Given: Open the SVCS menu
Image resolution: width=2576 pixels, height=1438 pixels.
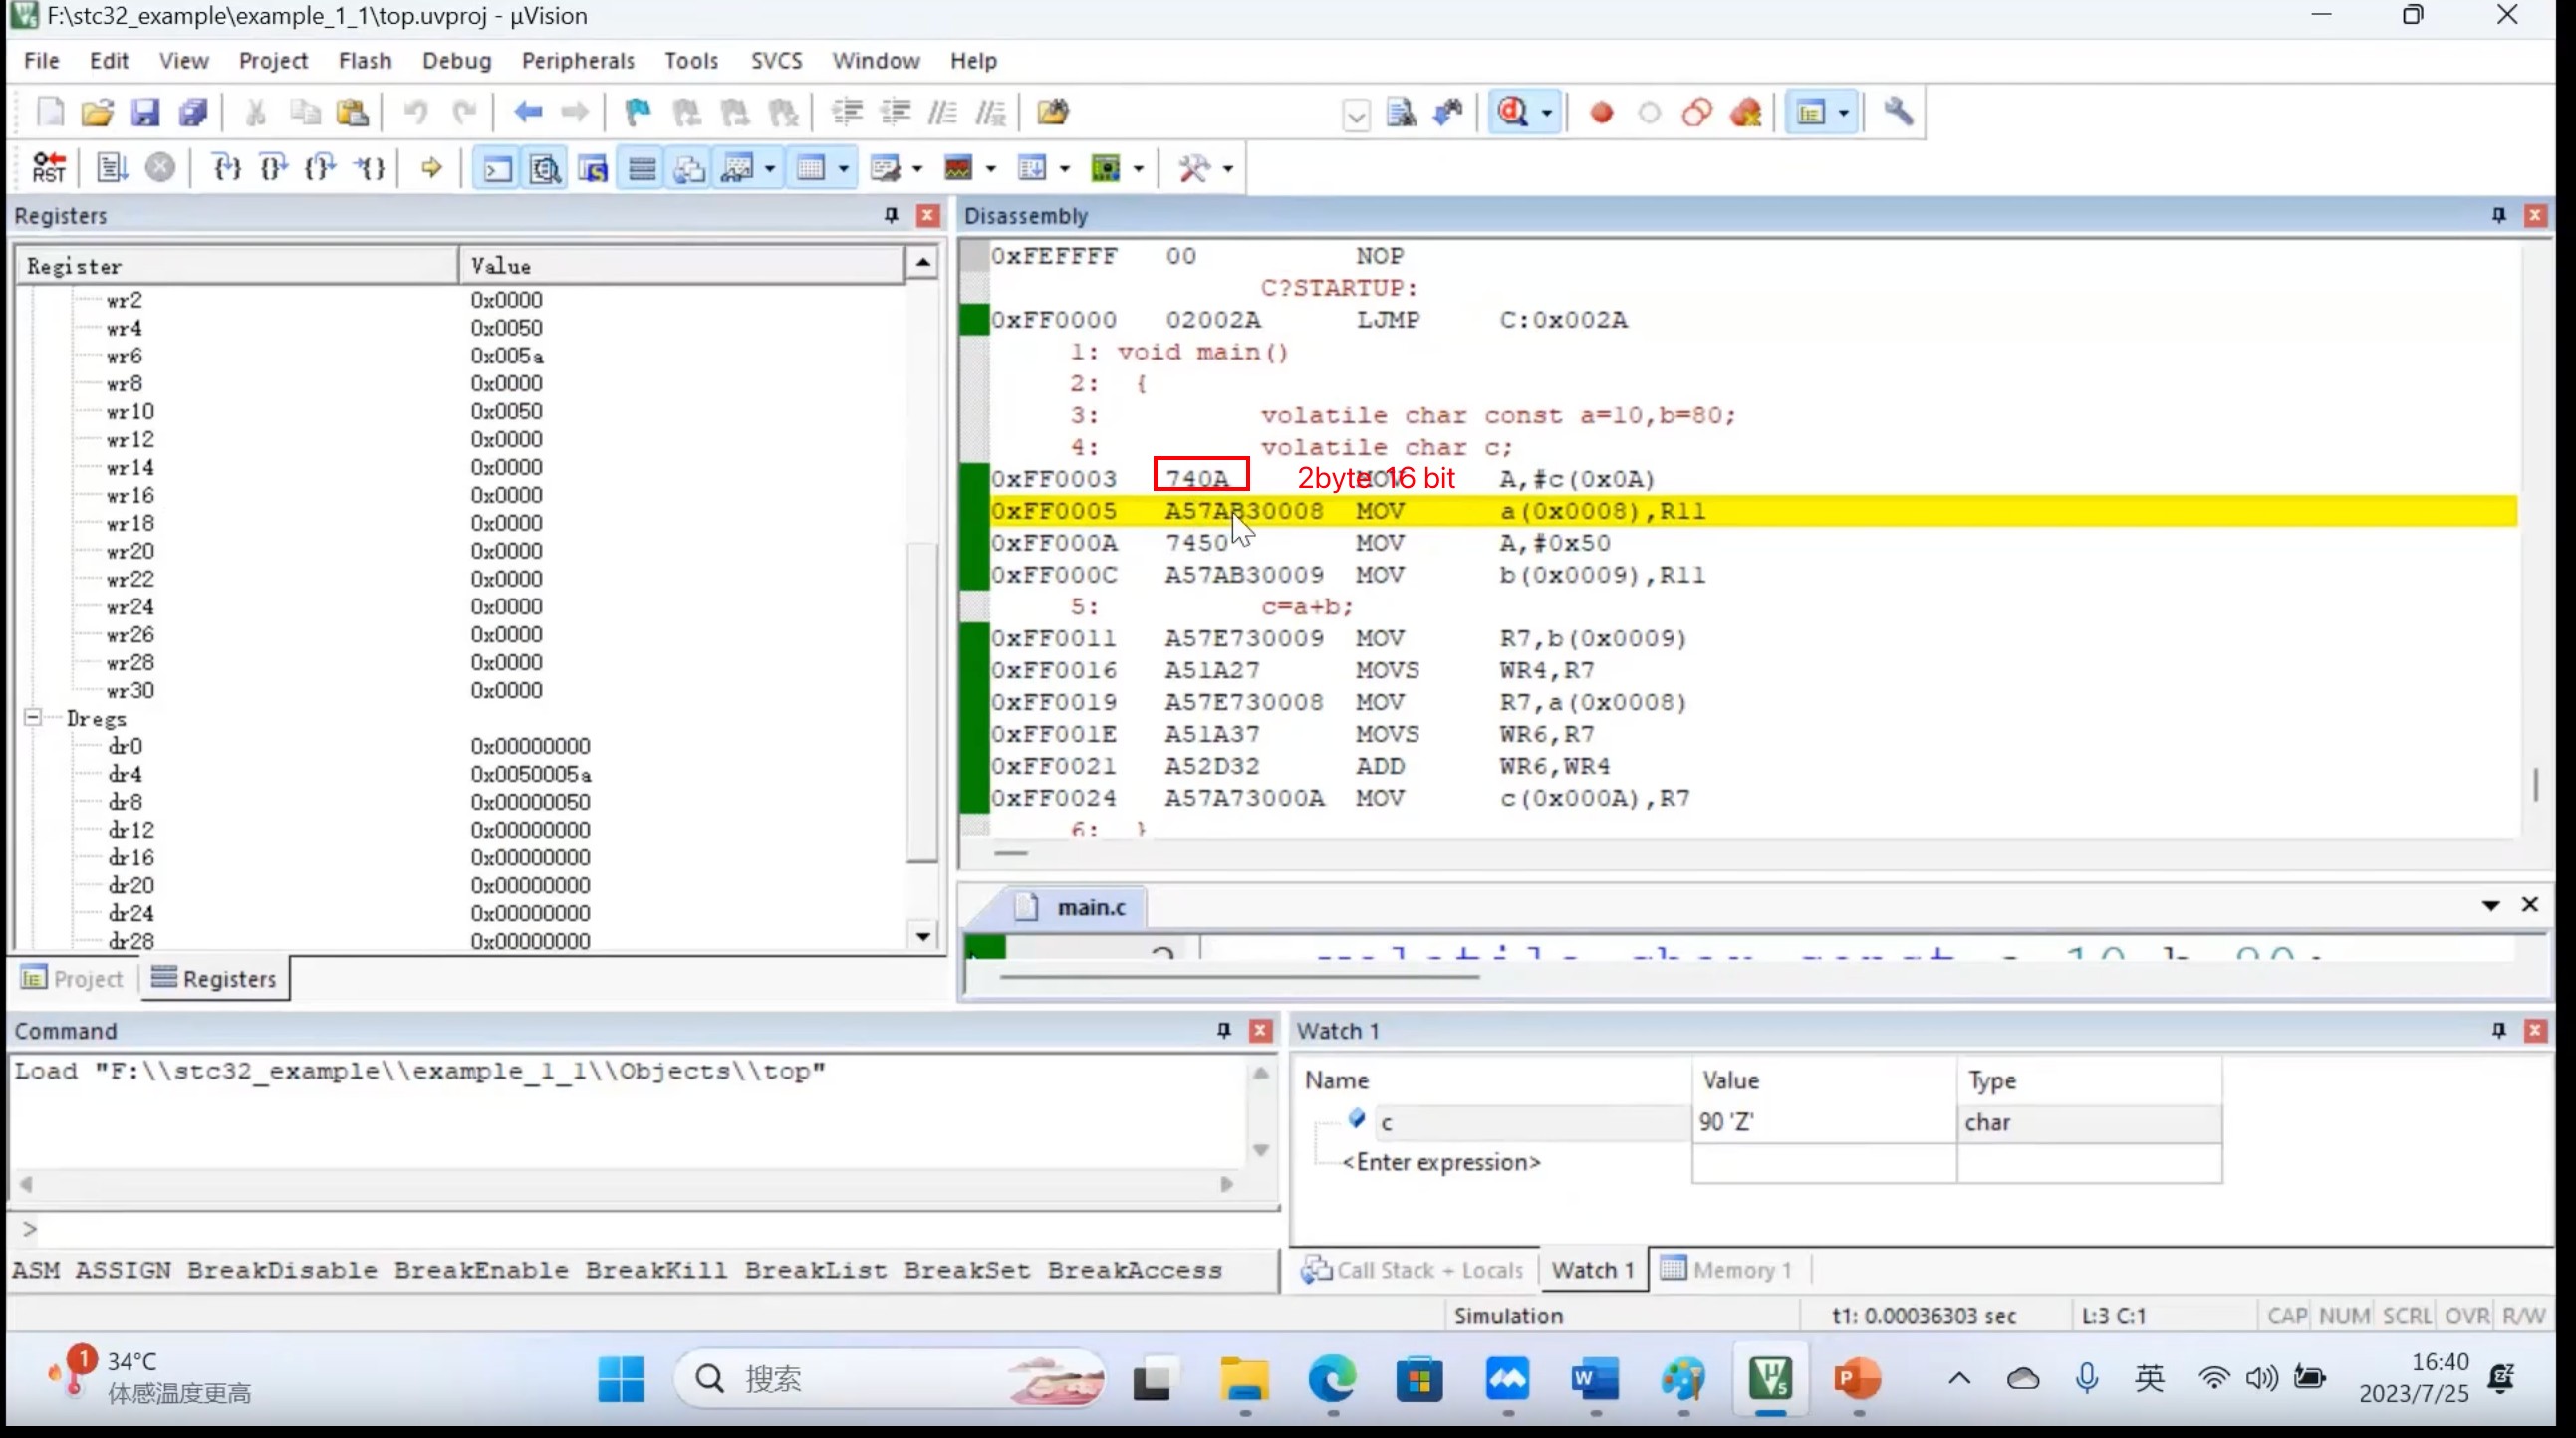Looking at the screenshot, I should 776,60.
